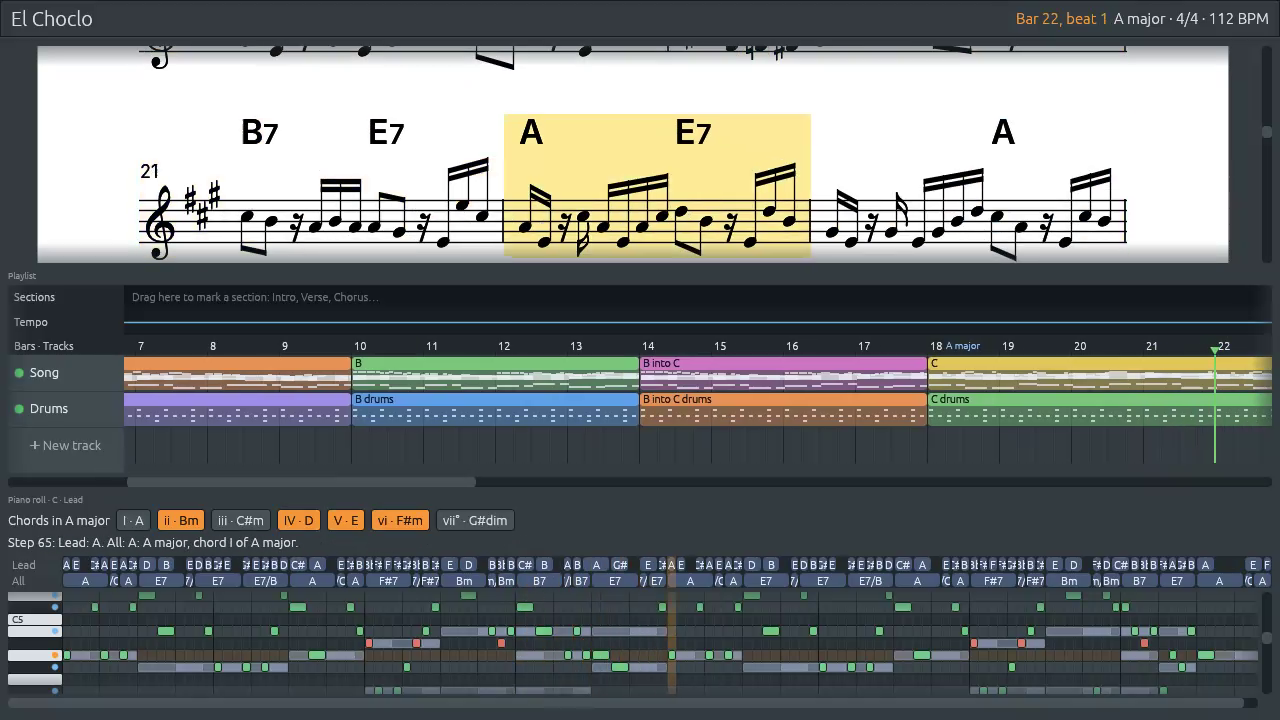Image resolution: width=1280 pixels, height=720 pixels.
Task: Add a track with New track
Action: click(66, 445)
